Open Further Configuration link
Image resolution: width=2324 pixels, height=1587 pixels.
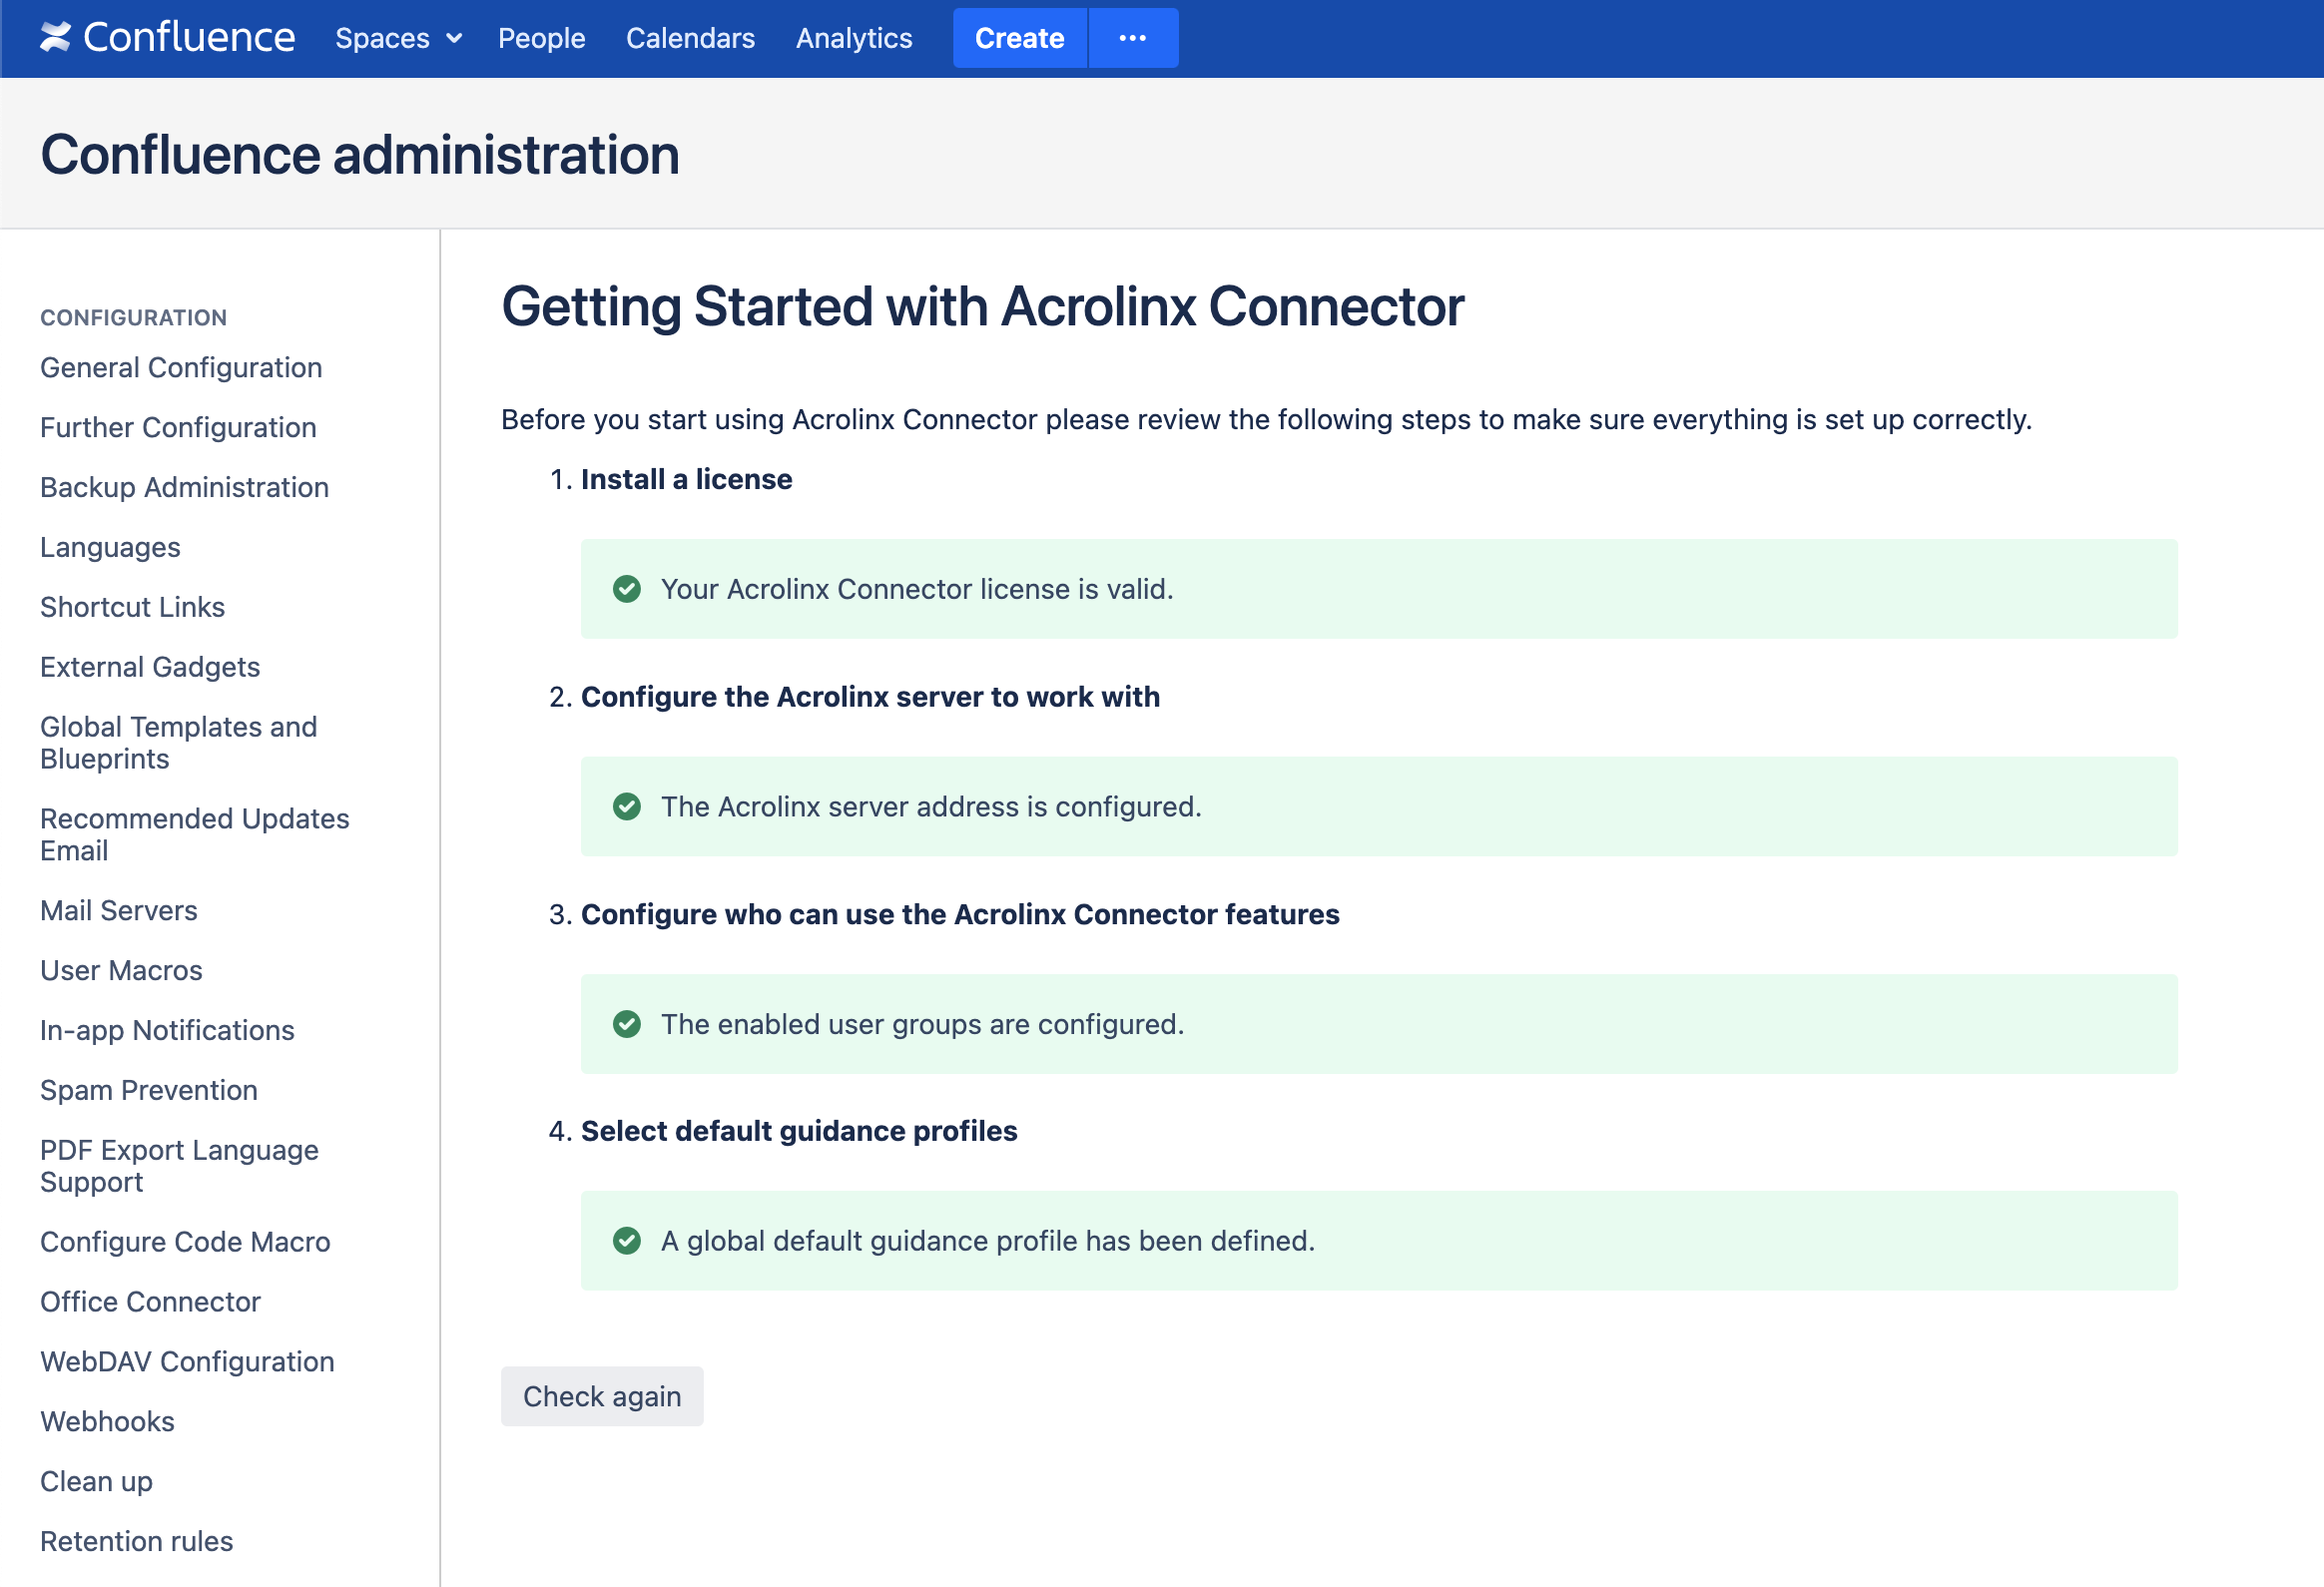coord(178,428)
